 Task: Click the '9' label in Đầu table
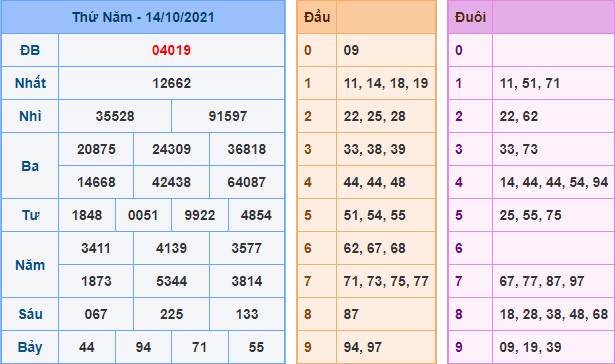308,347
